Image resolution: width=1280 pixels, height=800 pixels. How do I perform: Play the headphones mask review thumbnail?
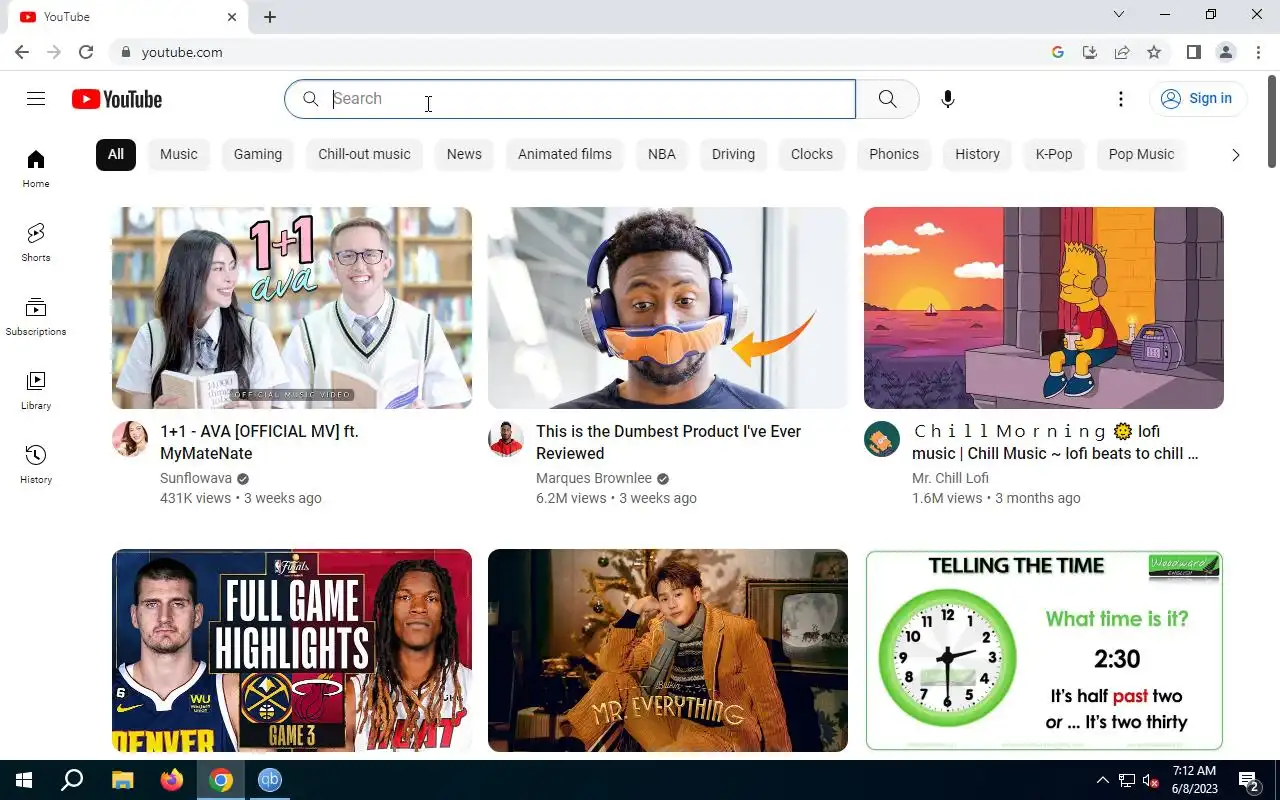[x=668, y=308]
